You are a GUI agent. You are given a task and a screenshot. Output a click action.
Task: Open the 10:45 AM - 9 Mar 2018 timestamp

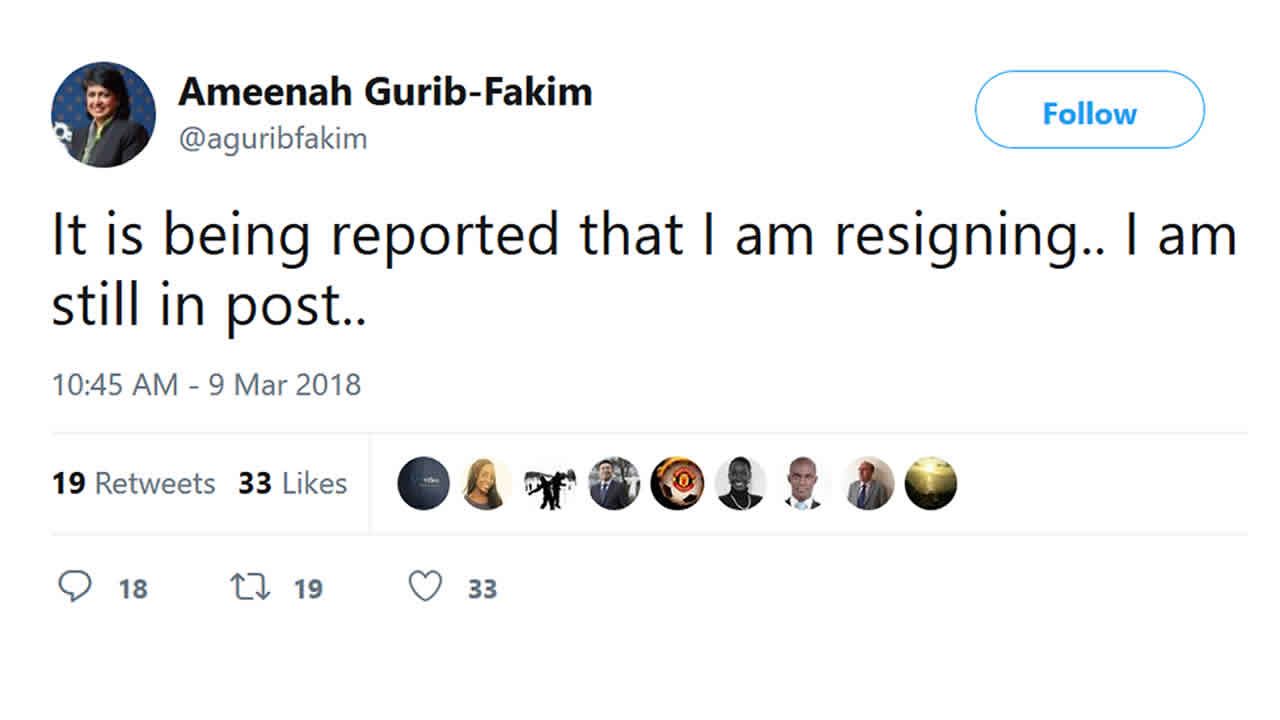click(x=206, y=385)
